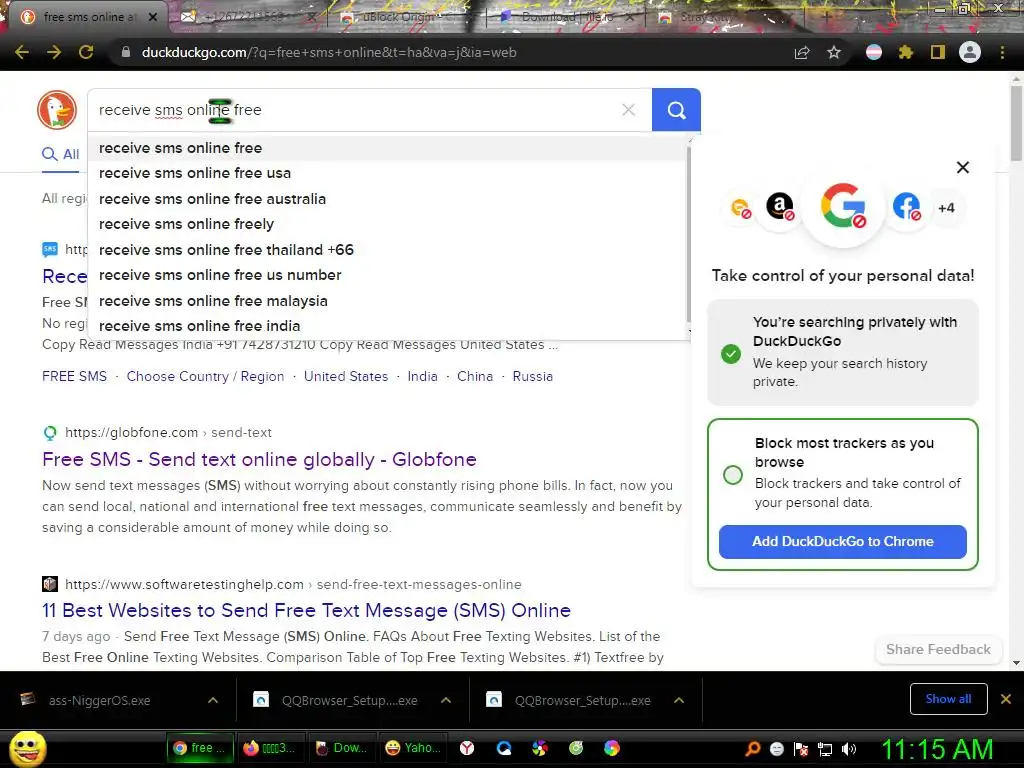
Task: Choose suggestion "receive sms online free india"
Action: point(388,326)
